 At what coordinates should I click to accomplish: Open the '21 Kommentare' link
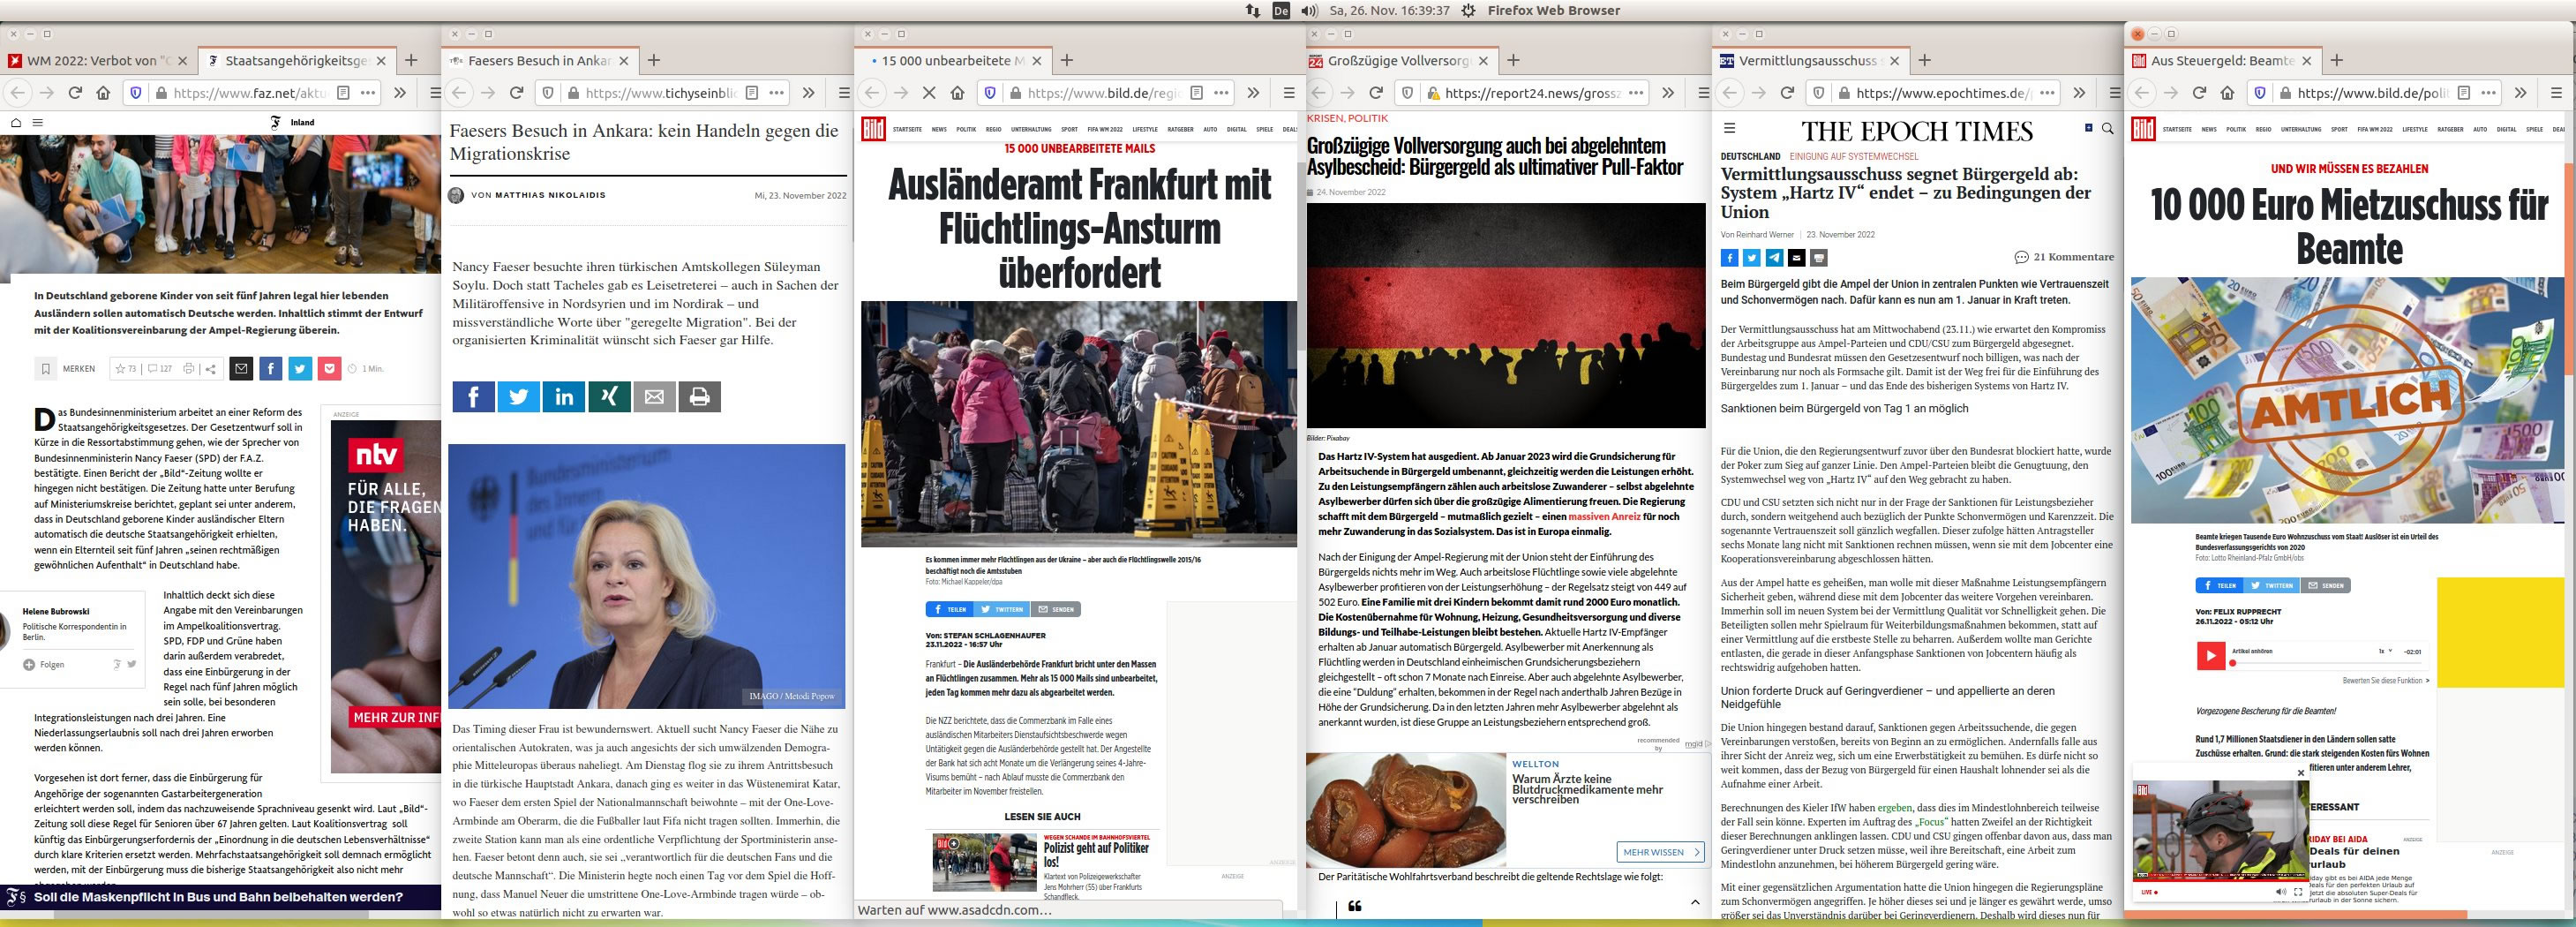[2064, 257]
